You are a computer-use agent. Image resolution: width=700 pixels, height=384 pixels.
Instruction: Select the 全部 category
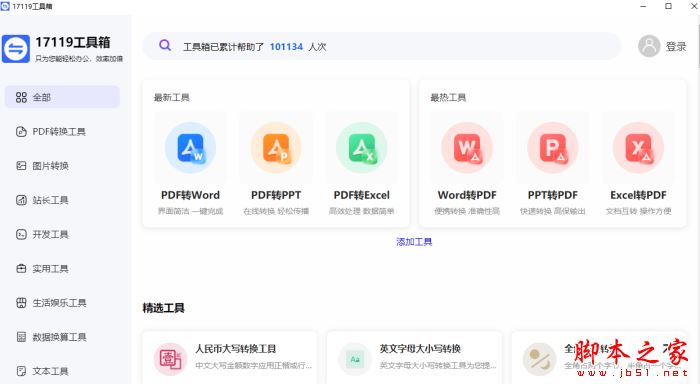(62, 97)
